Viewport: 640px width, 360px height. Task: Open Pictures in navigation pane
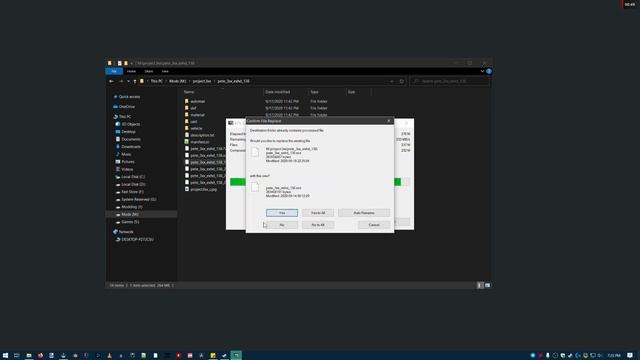click(x=128, y=162)
